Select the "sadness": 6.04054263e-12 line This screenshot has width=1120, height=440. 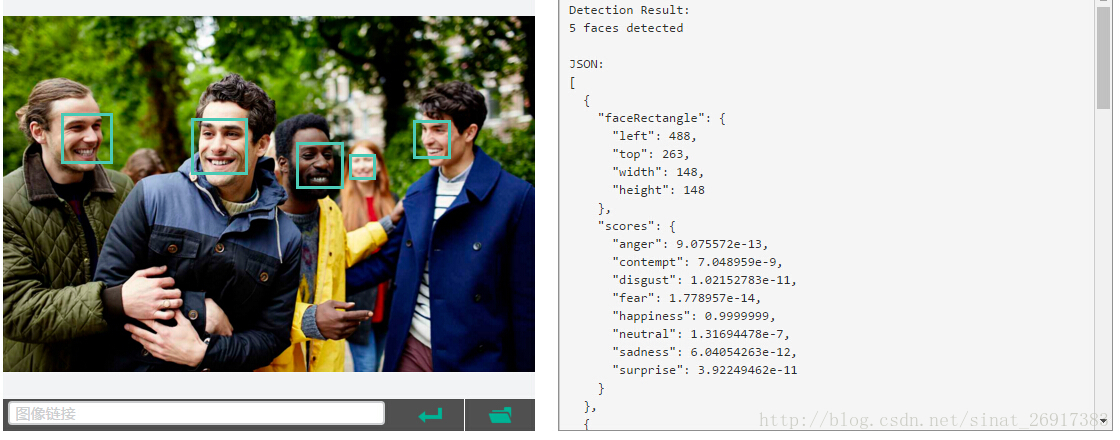click(x=704, y=352)
